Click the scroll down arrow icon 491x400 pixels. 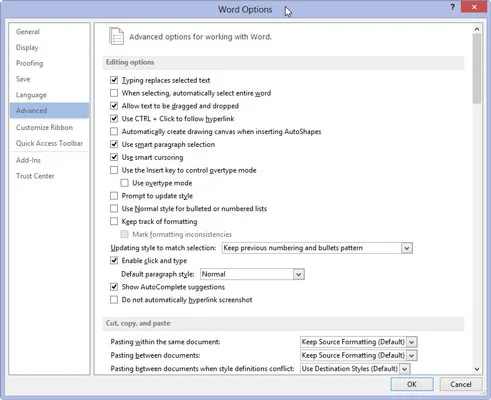coord(477,369)
